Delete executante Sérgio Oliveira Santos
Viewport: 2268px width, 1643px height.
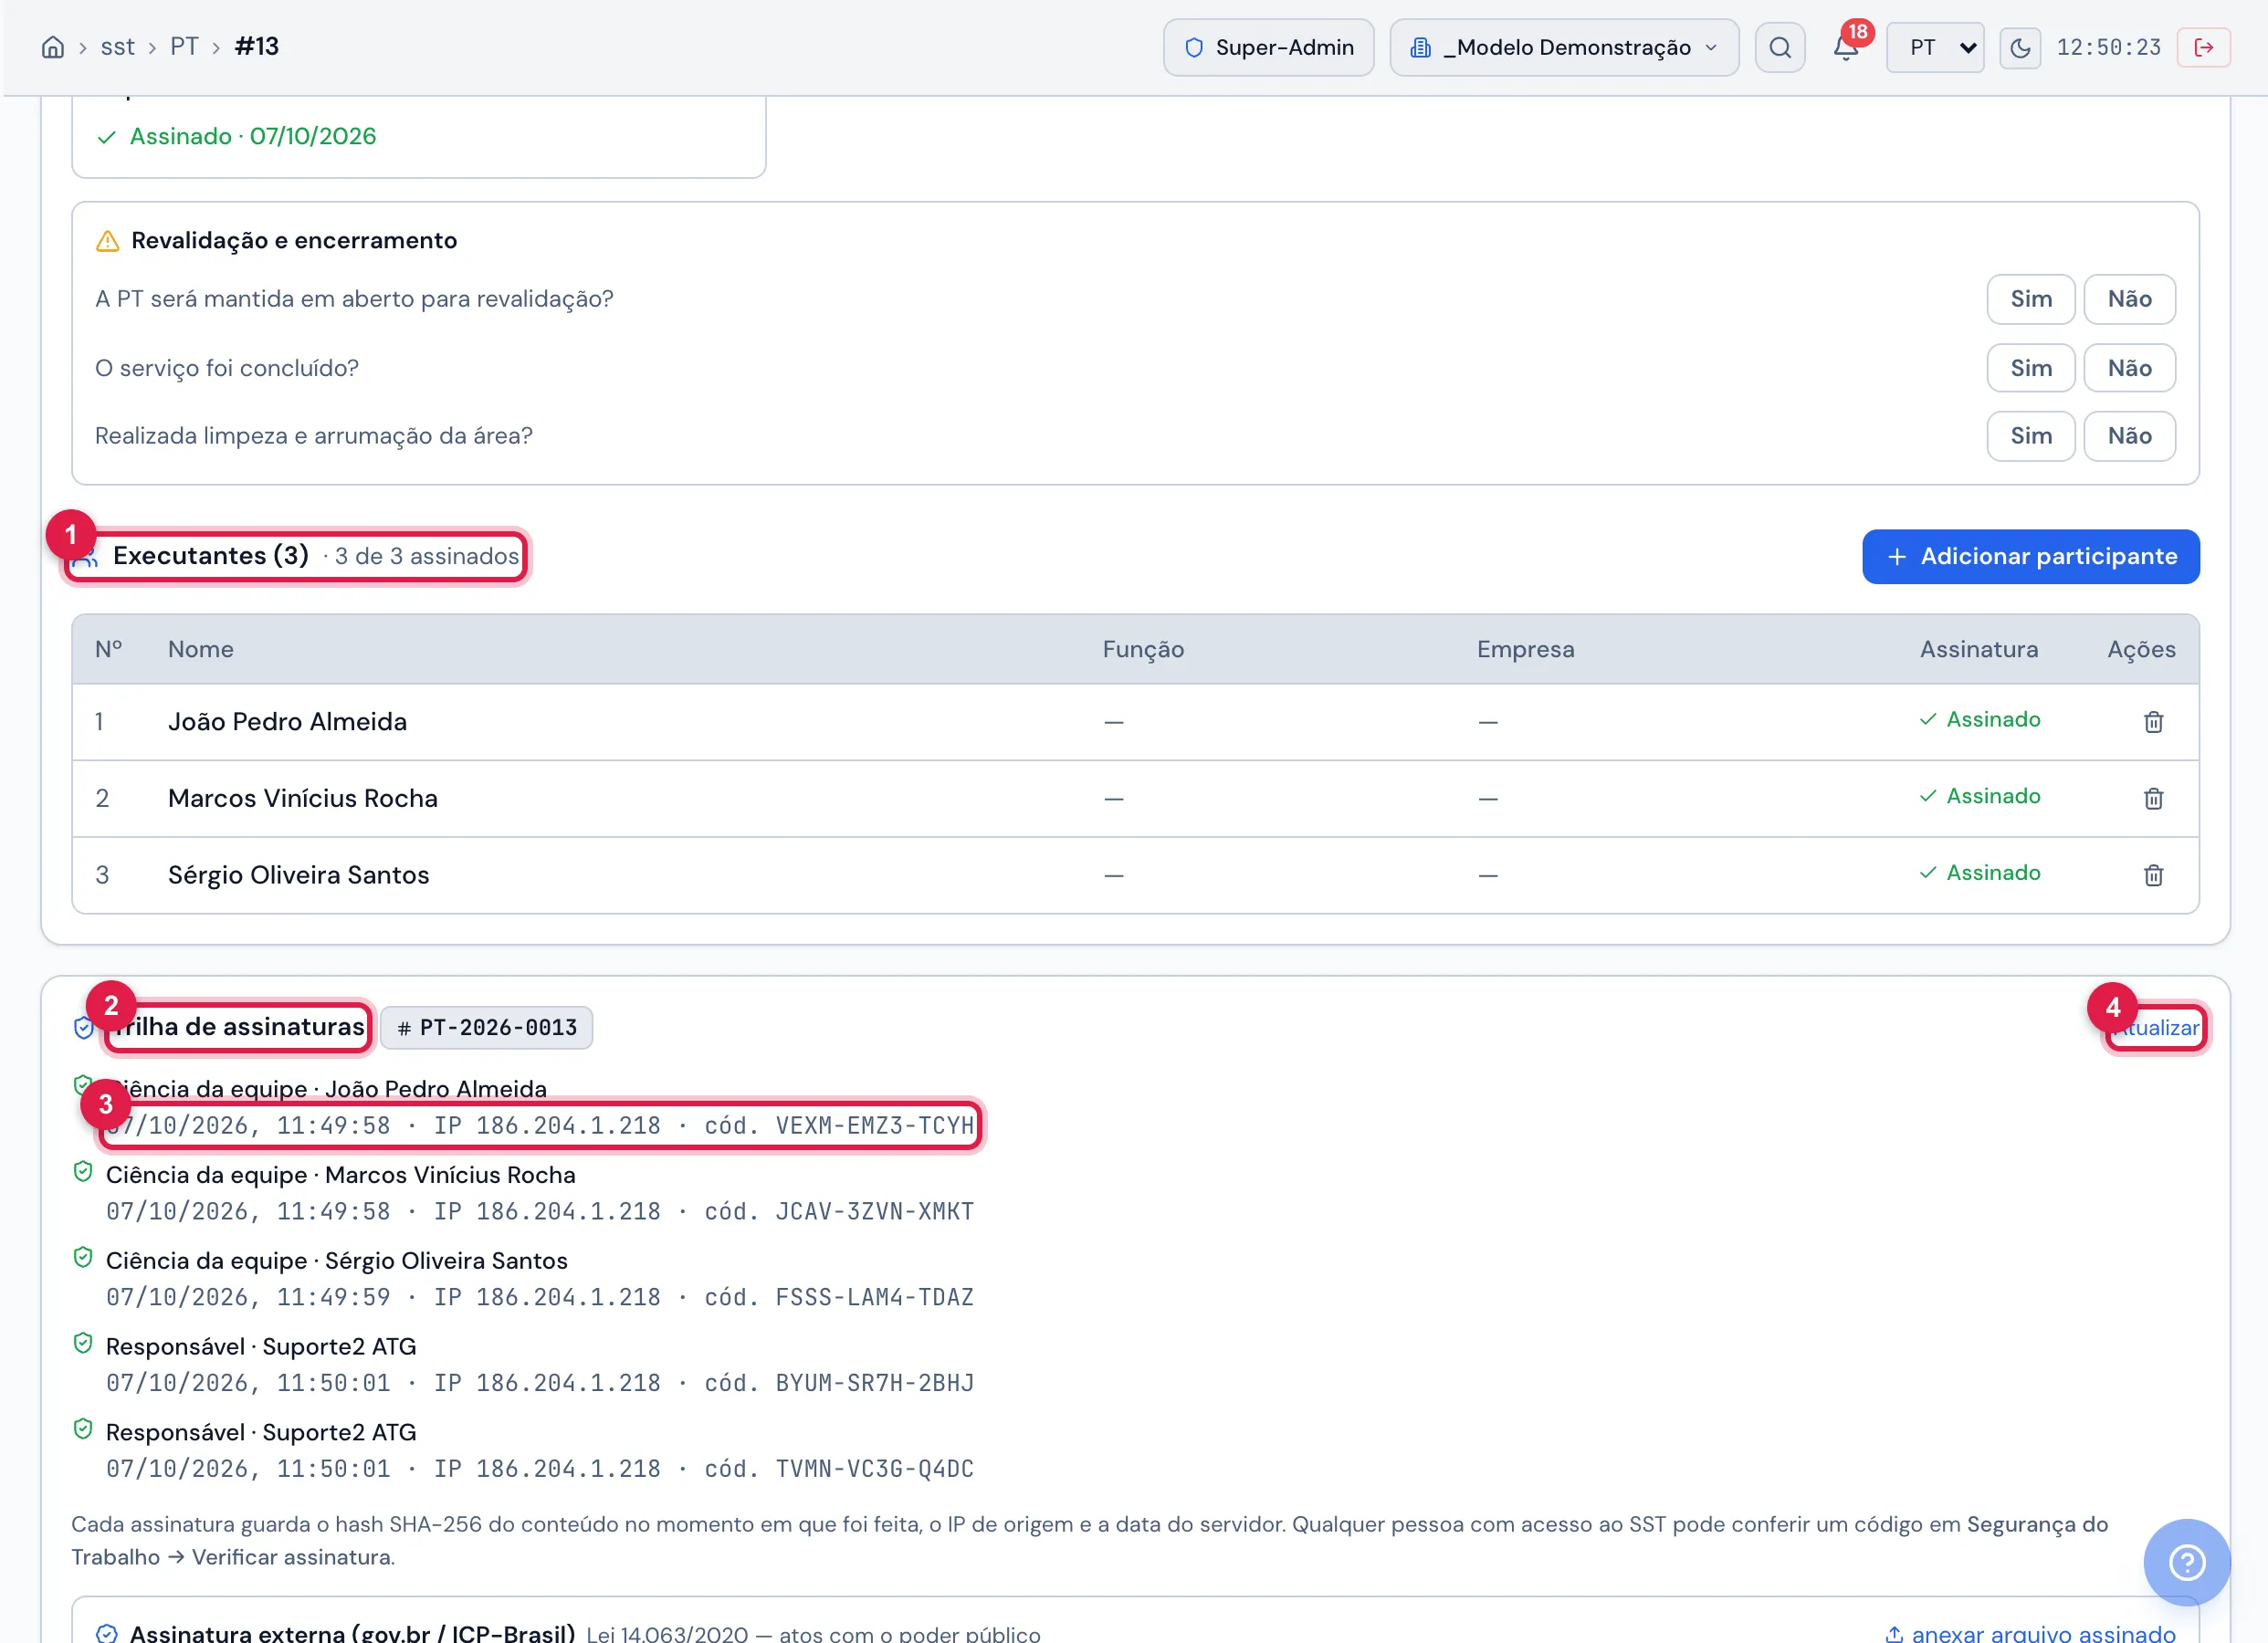[x=2153, y=875]
